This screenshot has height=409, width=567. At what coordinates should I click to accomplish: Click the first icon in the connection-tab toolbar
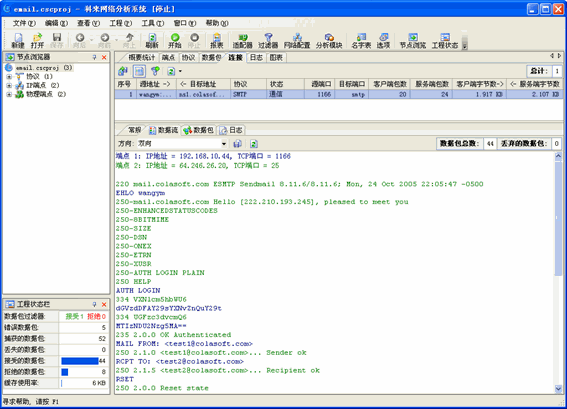123,71
